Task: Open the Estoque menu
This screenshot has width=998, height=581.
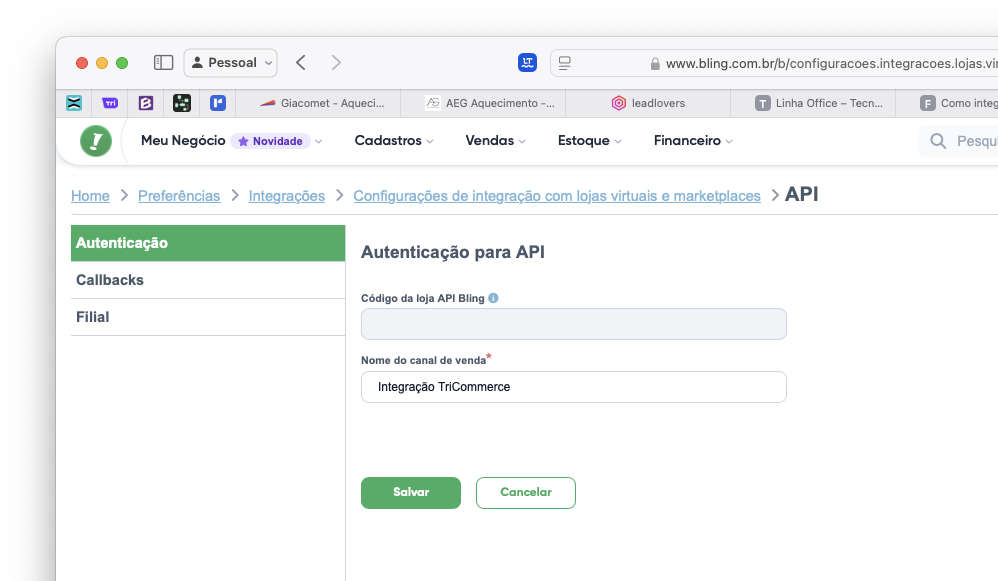Action: (x=584, y=141)
